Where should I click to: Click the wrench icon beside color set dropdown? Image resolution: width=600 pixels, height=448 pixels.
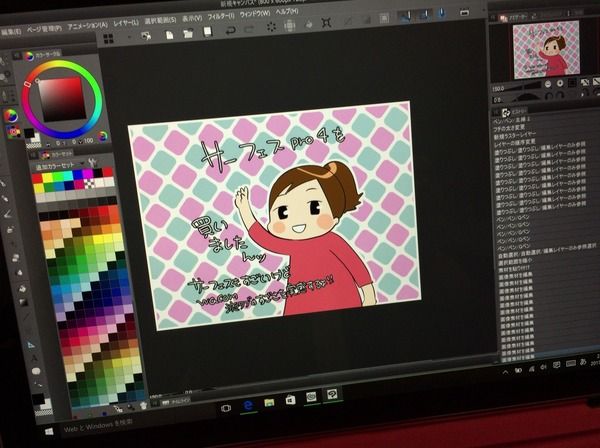(93, 162)
